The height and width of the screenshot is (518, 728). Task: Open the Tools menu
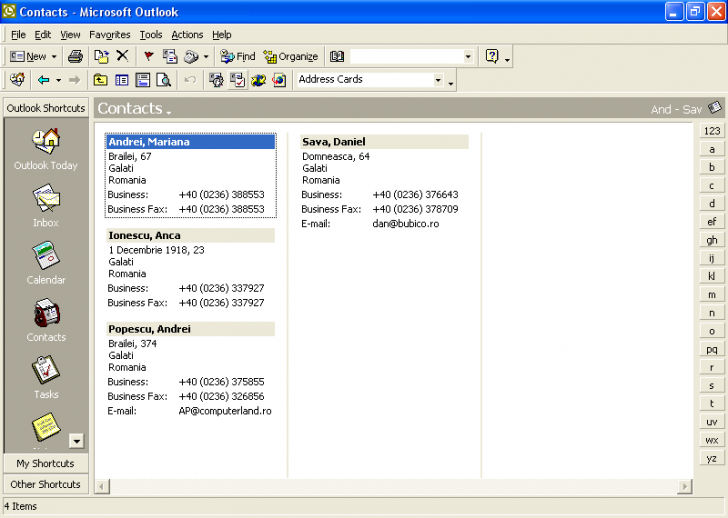tap(151, 35)
